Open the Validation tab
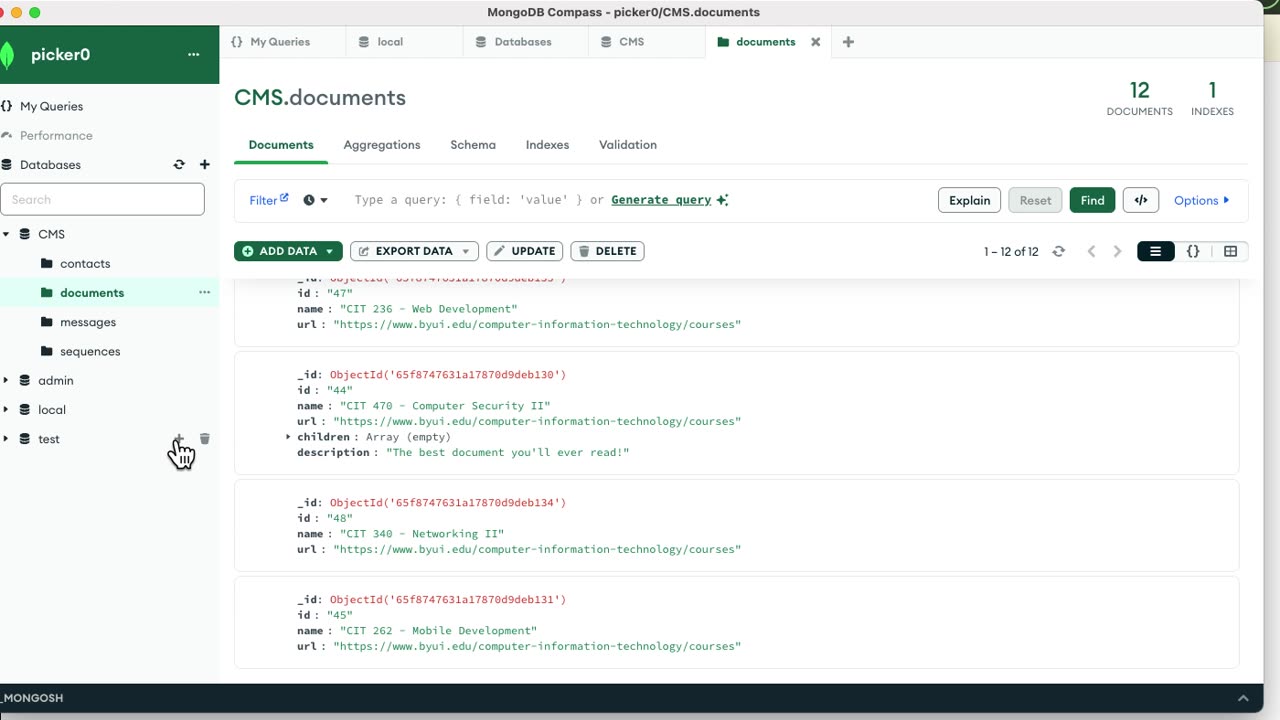The height and width of the screenshot is (720, 1280). pos(628,145)
